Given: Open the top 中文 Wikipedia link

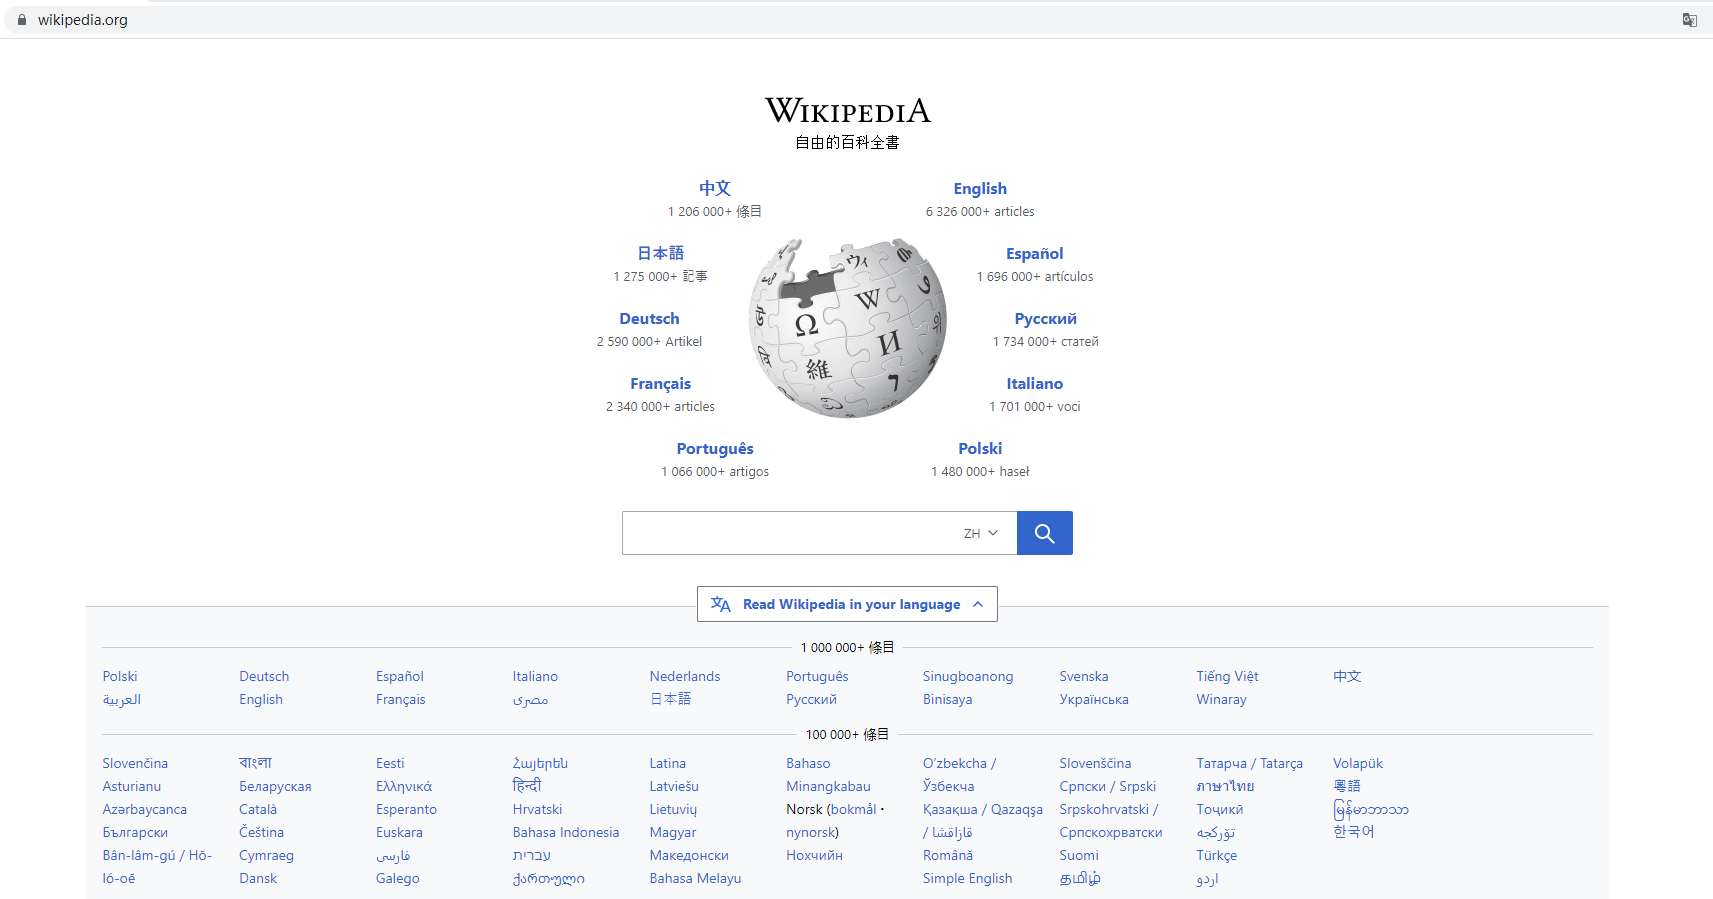Looking at the screenshot, I should [x=715, y=188].
